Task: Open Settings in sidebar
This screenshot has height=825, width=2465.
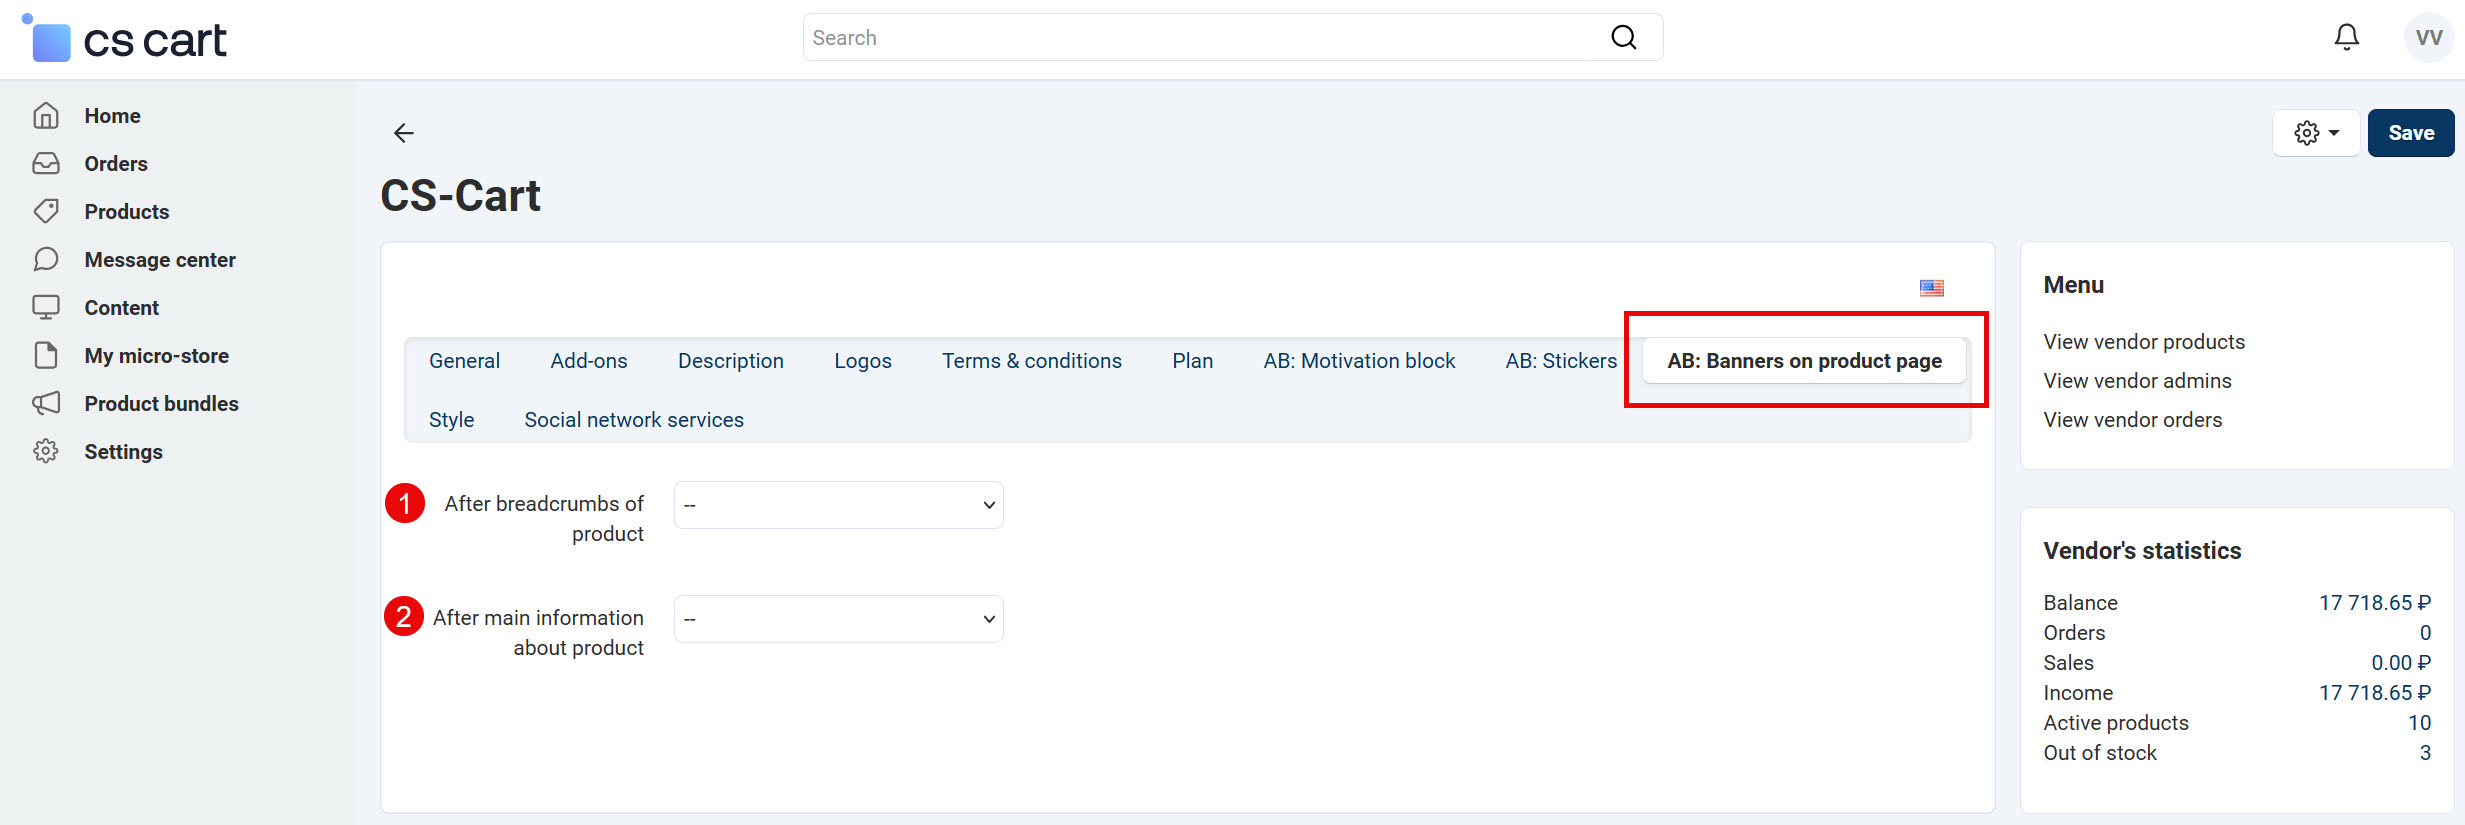Action: click(124, 452)
